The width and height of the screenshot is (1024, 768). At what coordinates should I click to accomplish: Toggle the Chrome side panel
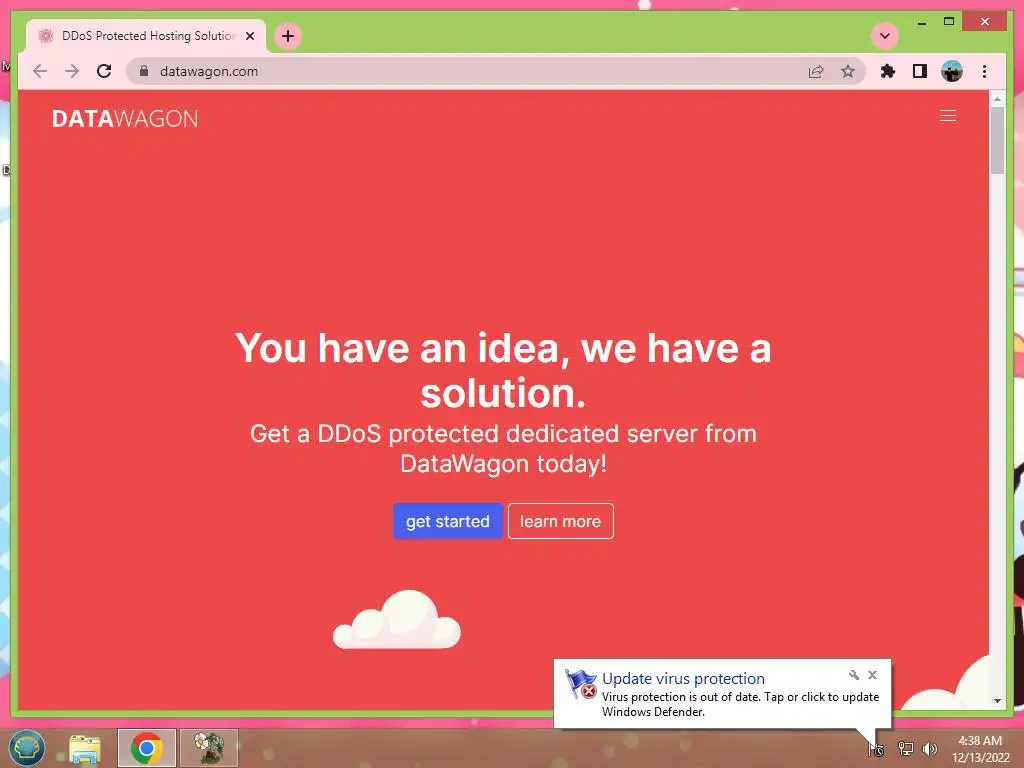[920, 71]
